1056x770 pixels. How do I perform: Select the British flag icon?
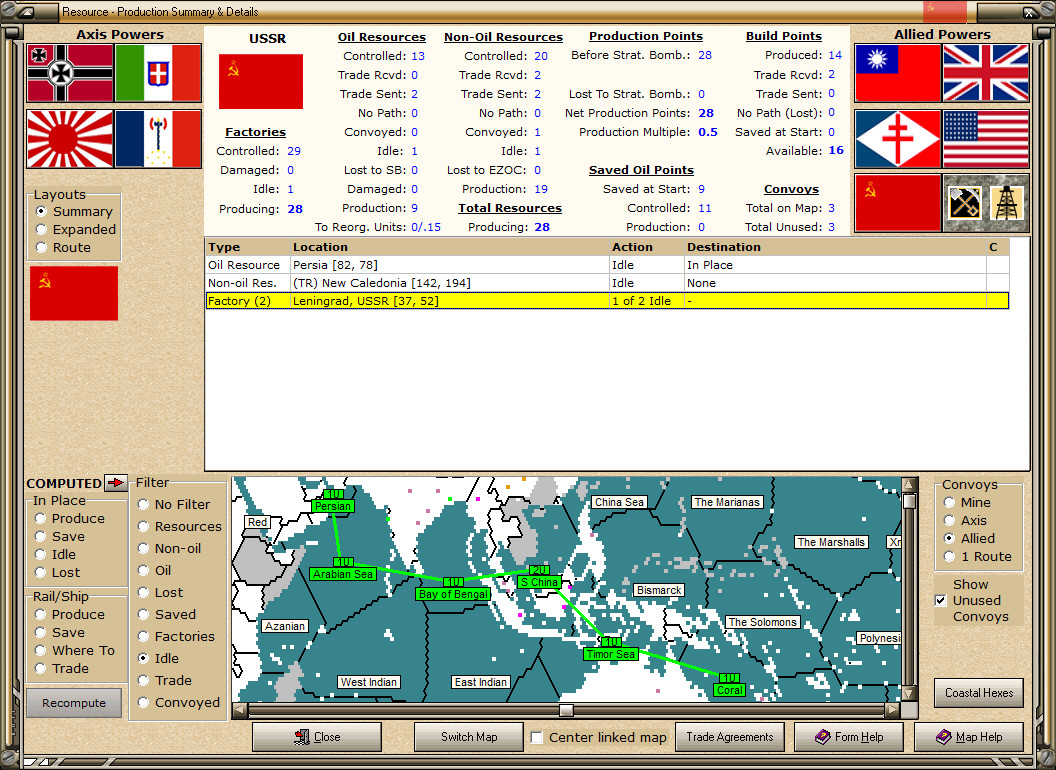986,75
